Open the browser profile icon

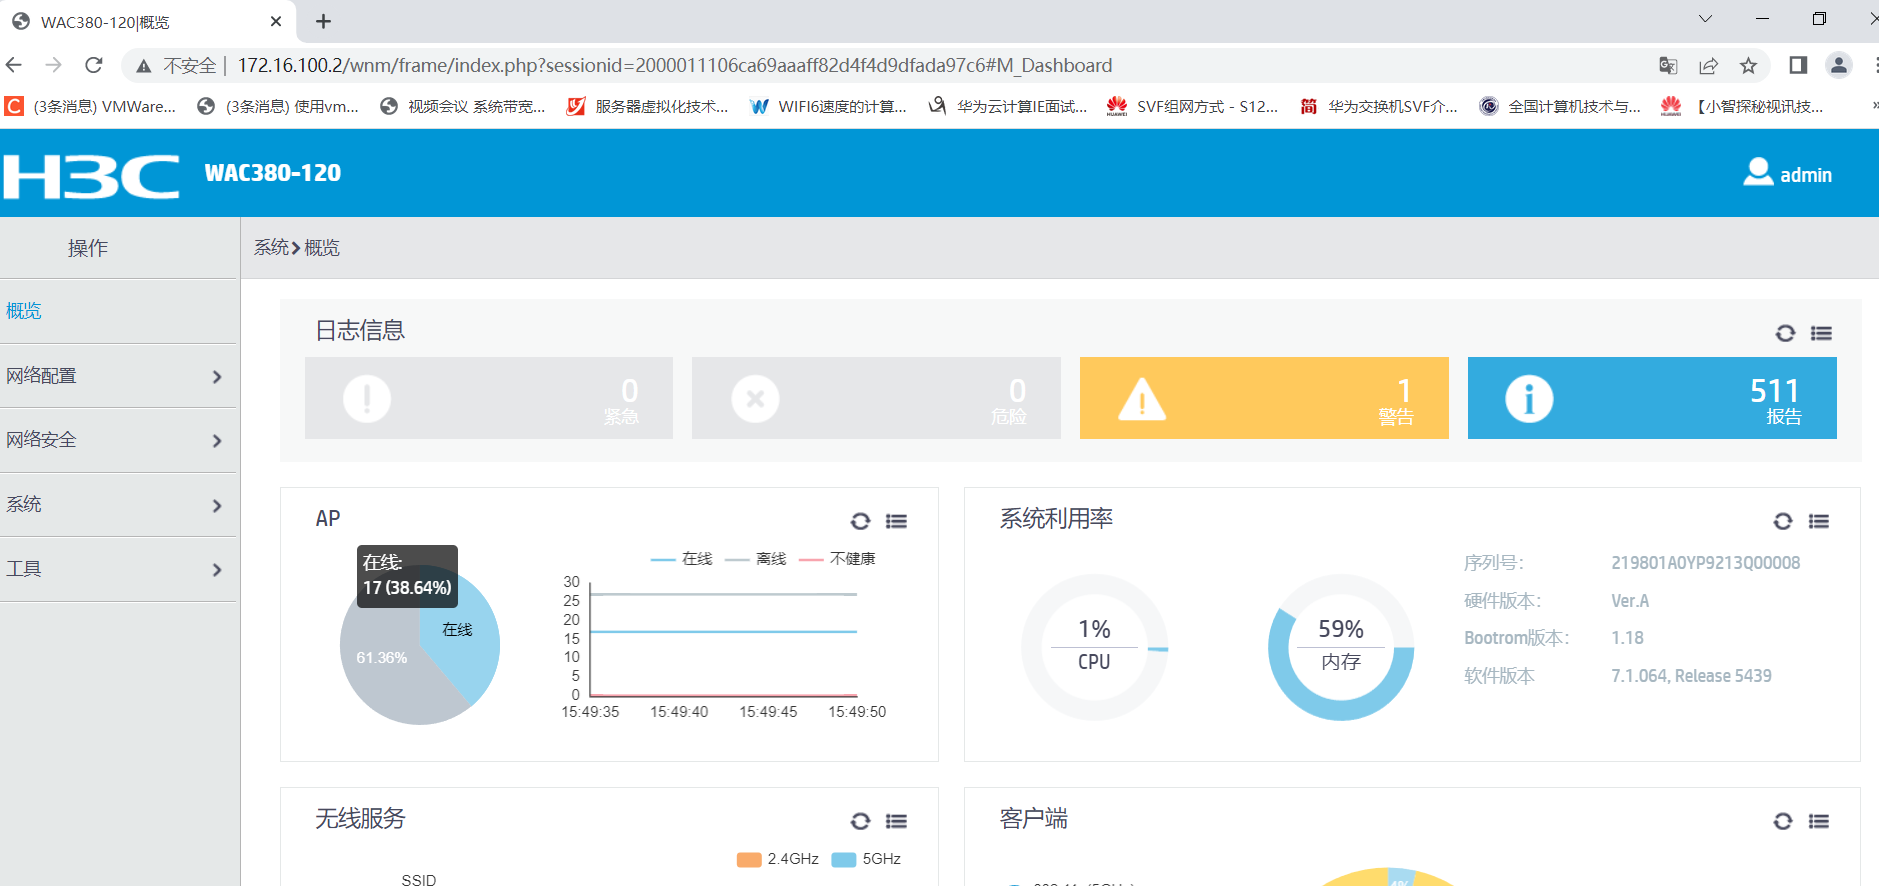[x=1838, y=65]
